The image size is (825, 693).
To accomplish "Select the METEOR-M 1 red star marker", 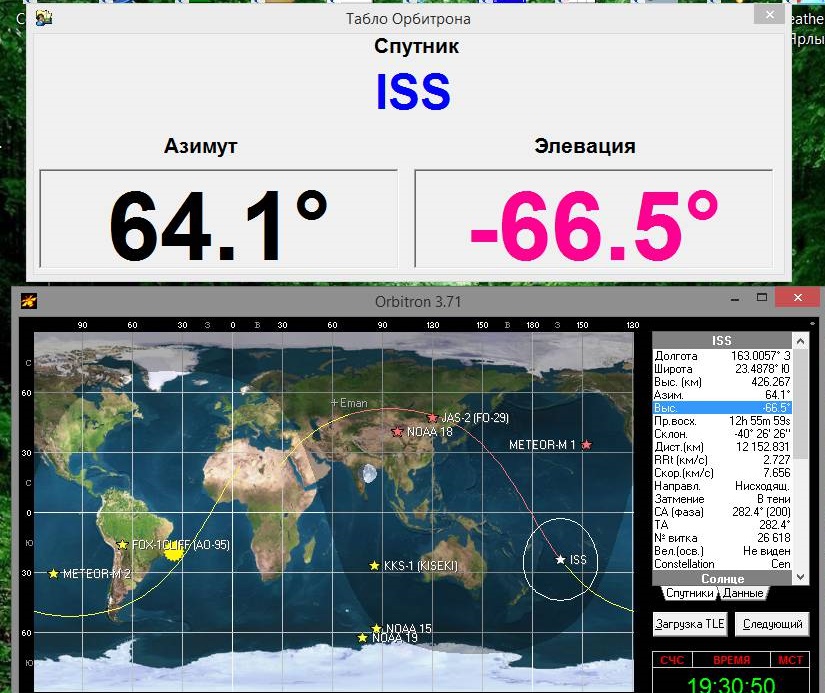I will click(x=586, y=445).
